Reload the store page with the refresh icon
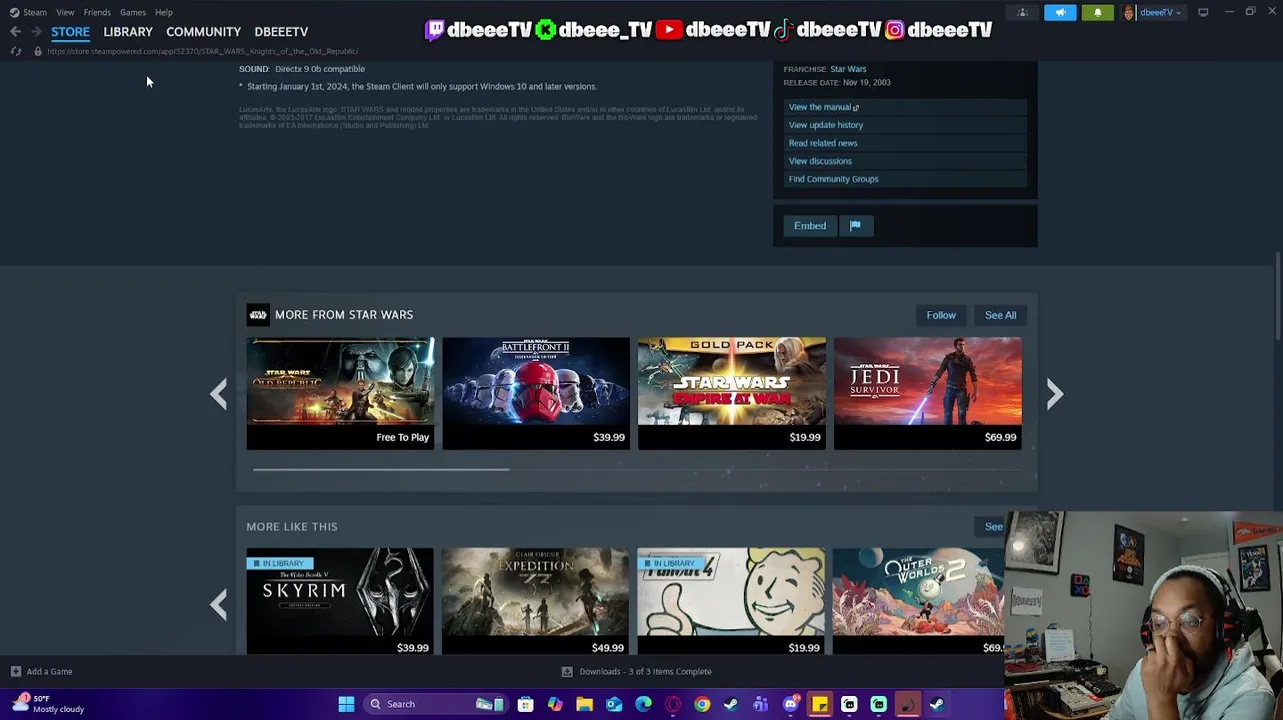1283x720 pixels. 16,51
